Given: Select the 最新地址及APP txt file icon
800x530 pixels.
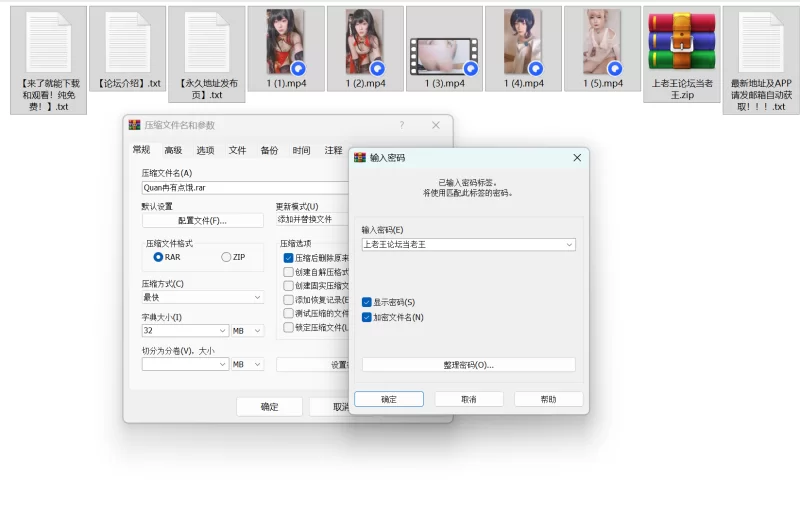Looking at the screenshot, I should click(761, 42).
